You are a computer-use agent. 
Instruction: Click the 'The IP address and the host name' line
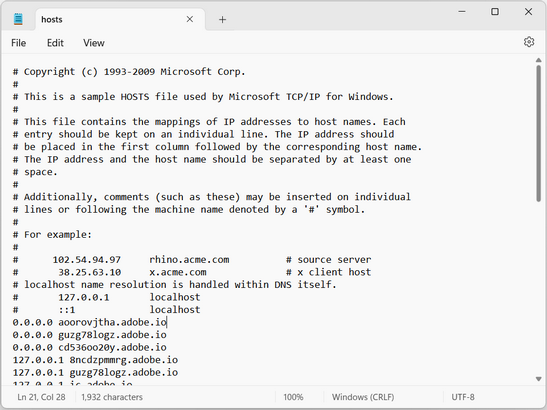point(212,159)
